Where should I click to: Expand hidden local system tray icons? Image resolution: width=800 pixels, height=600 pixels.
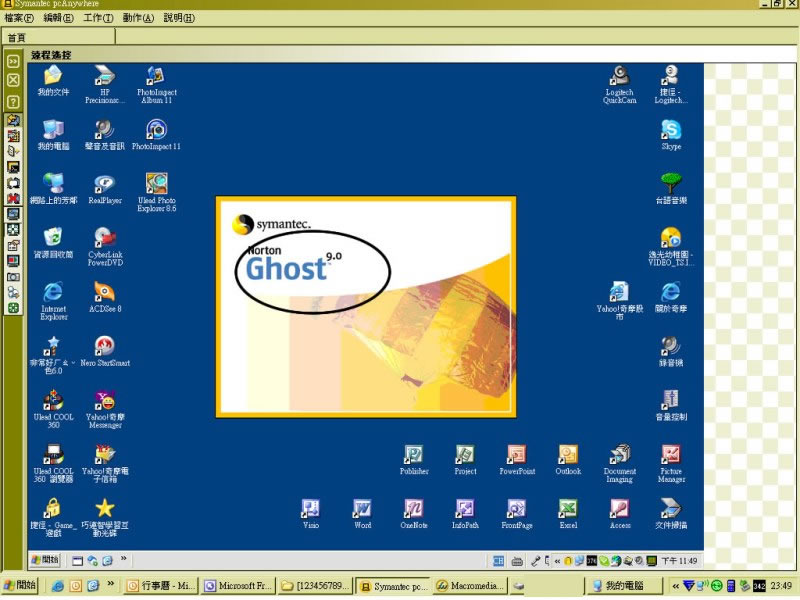tap(676, 586)
